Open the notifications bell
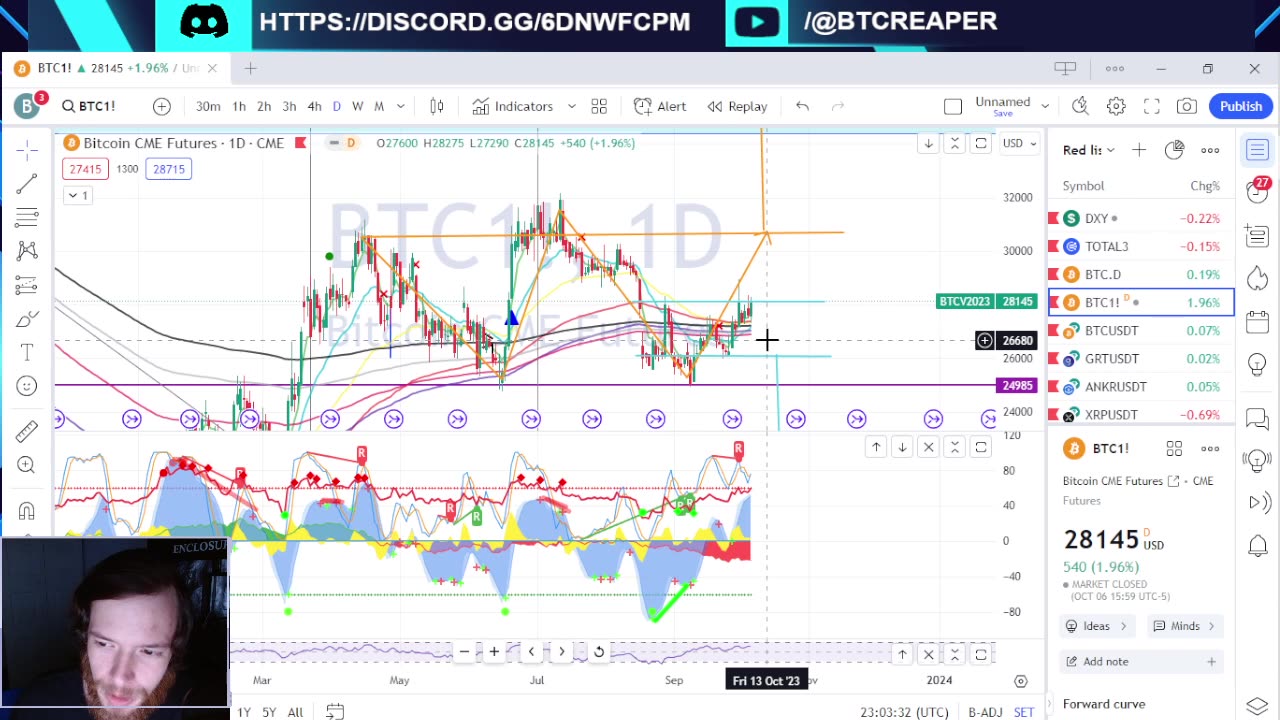 click(1258, 546)
